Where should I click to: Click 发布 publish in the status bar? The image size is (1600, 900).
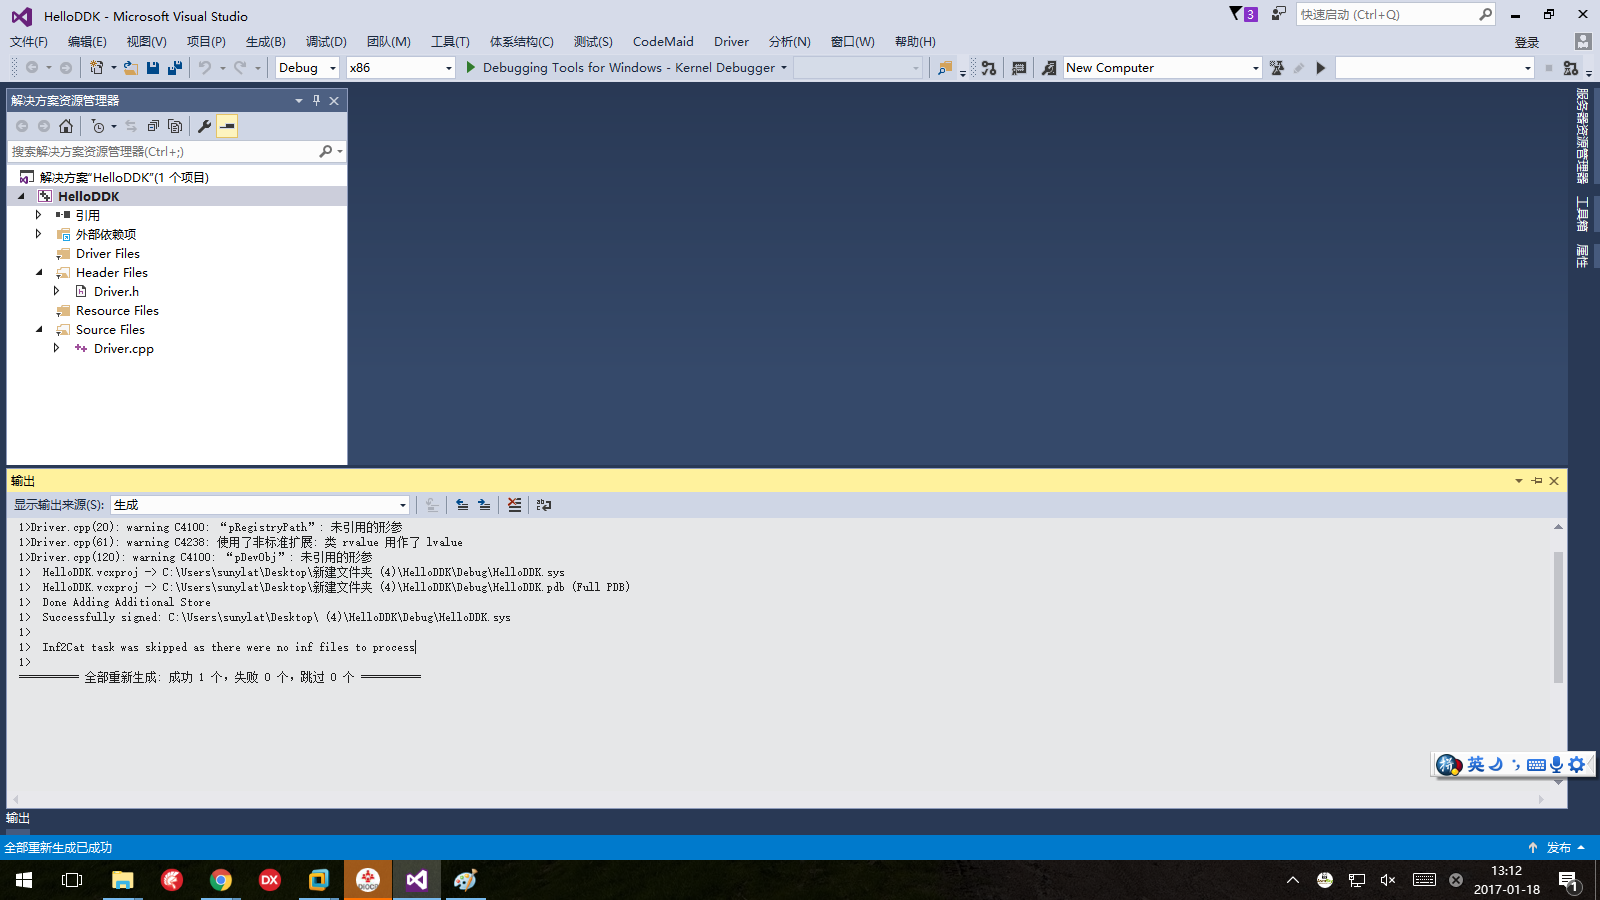coord(1559,848)
